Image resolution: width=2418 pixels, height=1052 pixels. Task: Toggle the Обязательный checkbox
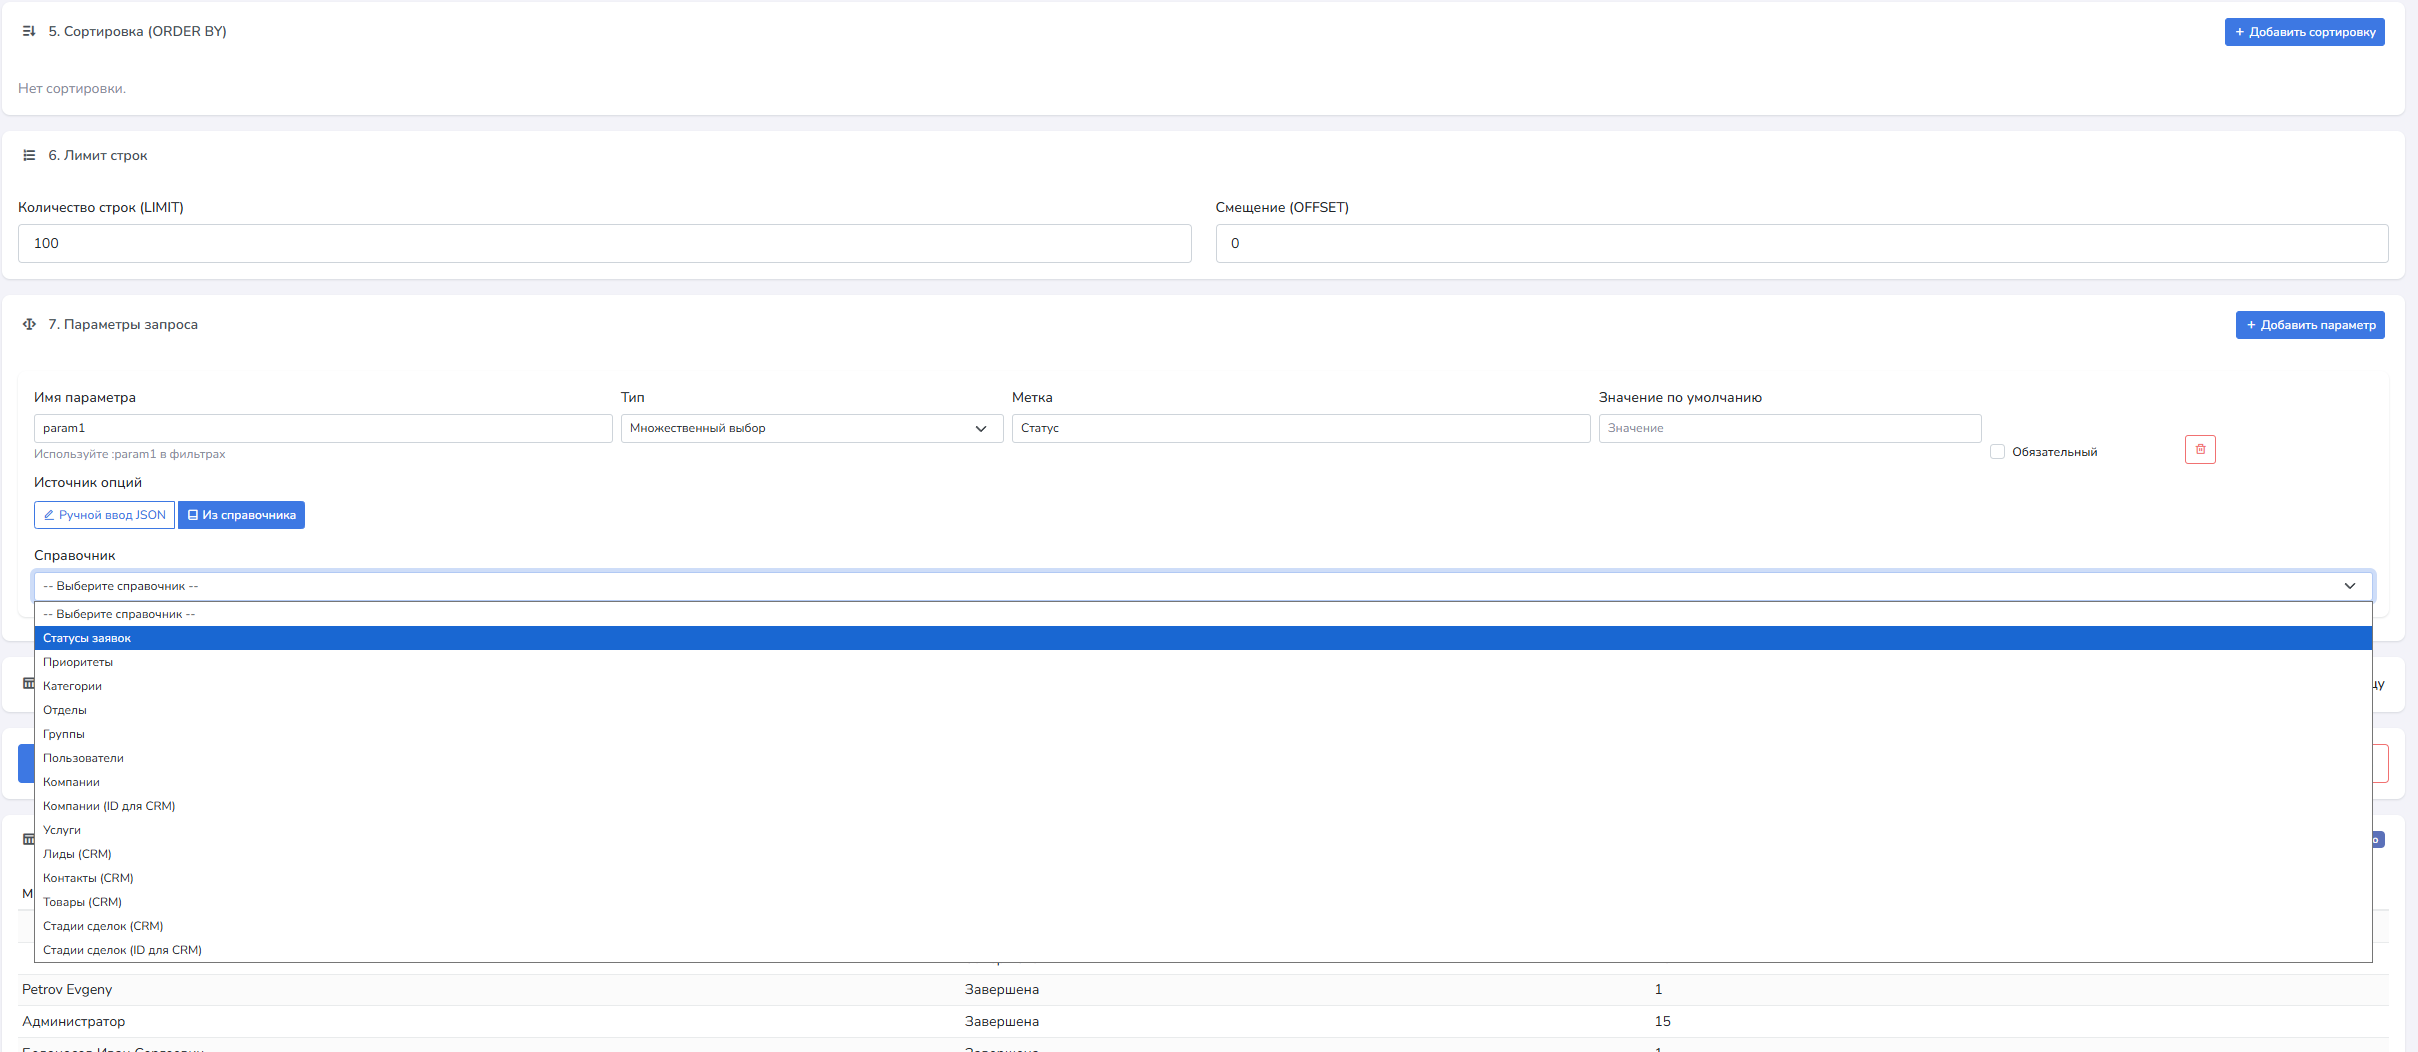[1997, 452]
